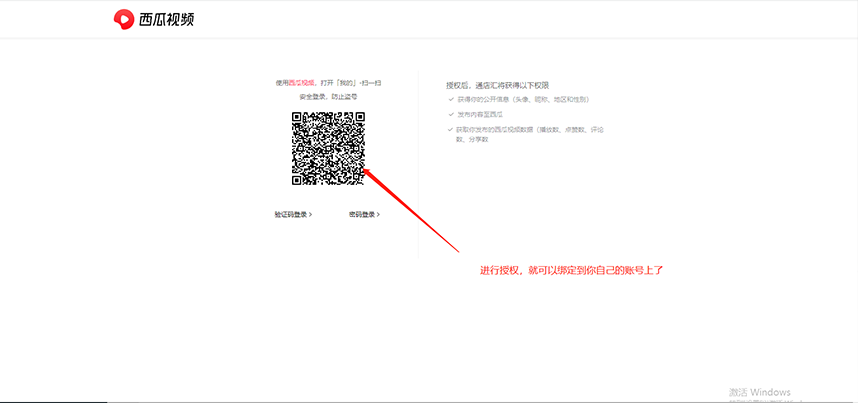Click the red 西瓜视频 text in scan instructions
This screenshot has height=403, width=858.
click(x=302, y=83)
